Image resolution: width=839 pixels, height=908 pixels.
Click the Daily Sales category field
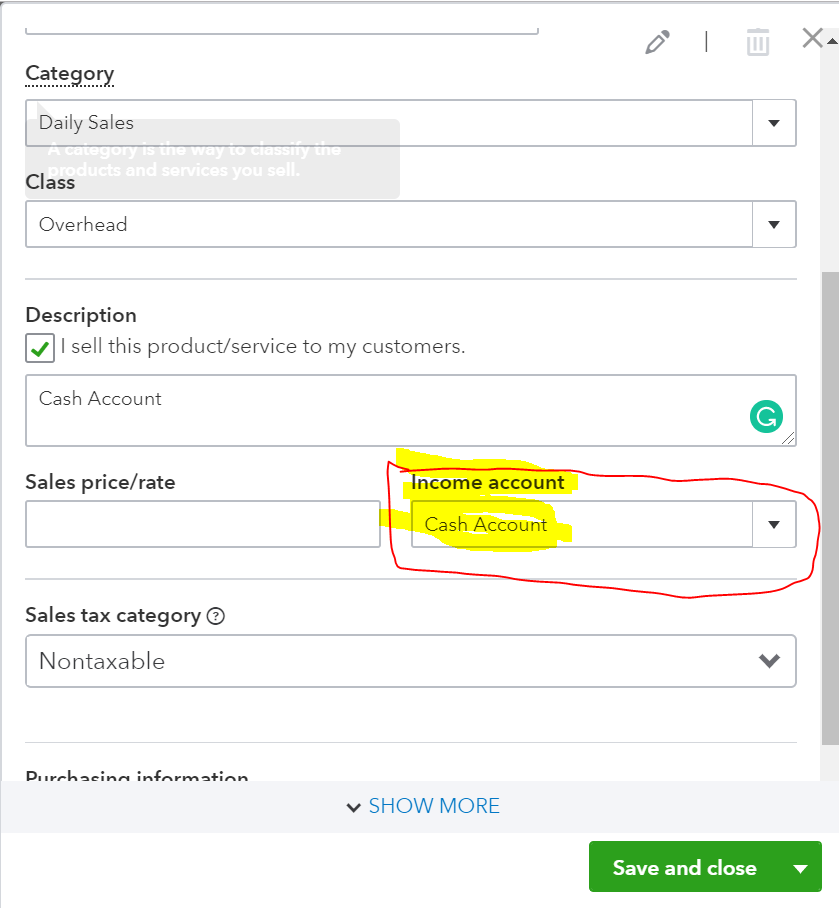pyautogui.click(x=390, y=123)
